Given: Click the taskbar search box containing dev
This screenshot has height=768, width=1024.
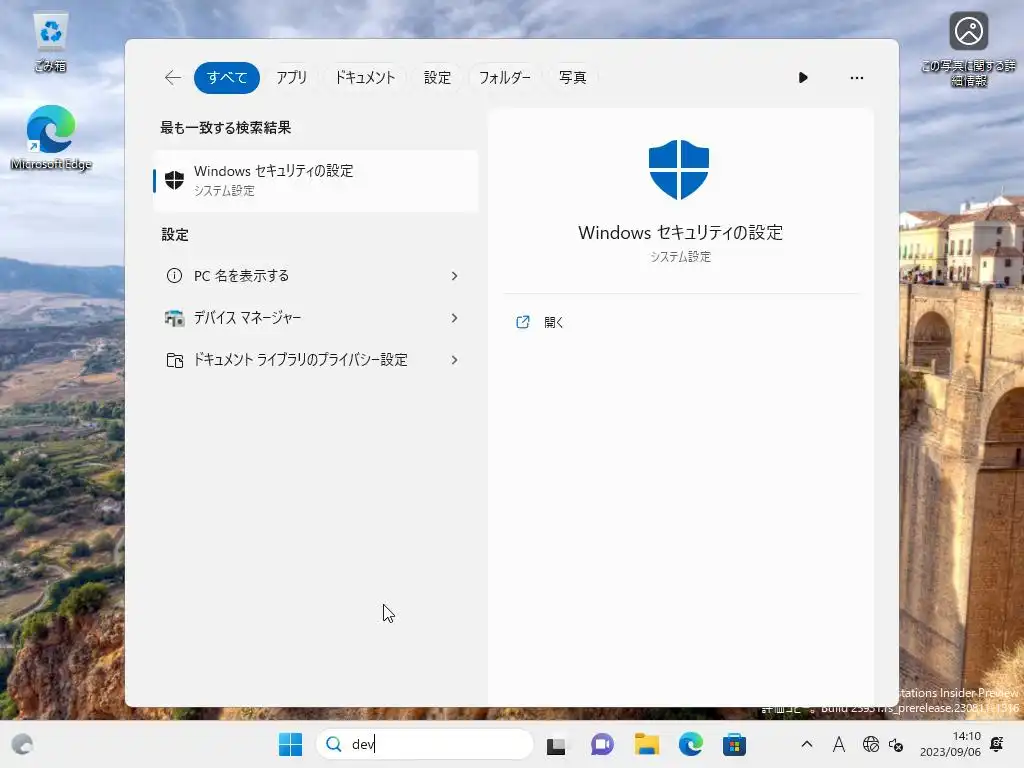Looking at the screenshot, I should click(424, 744).
